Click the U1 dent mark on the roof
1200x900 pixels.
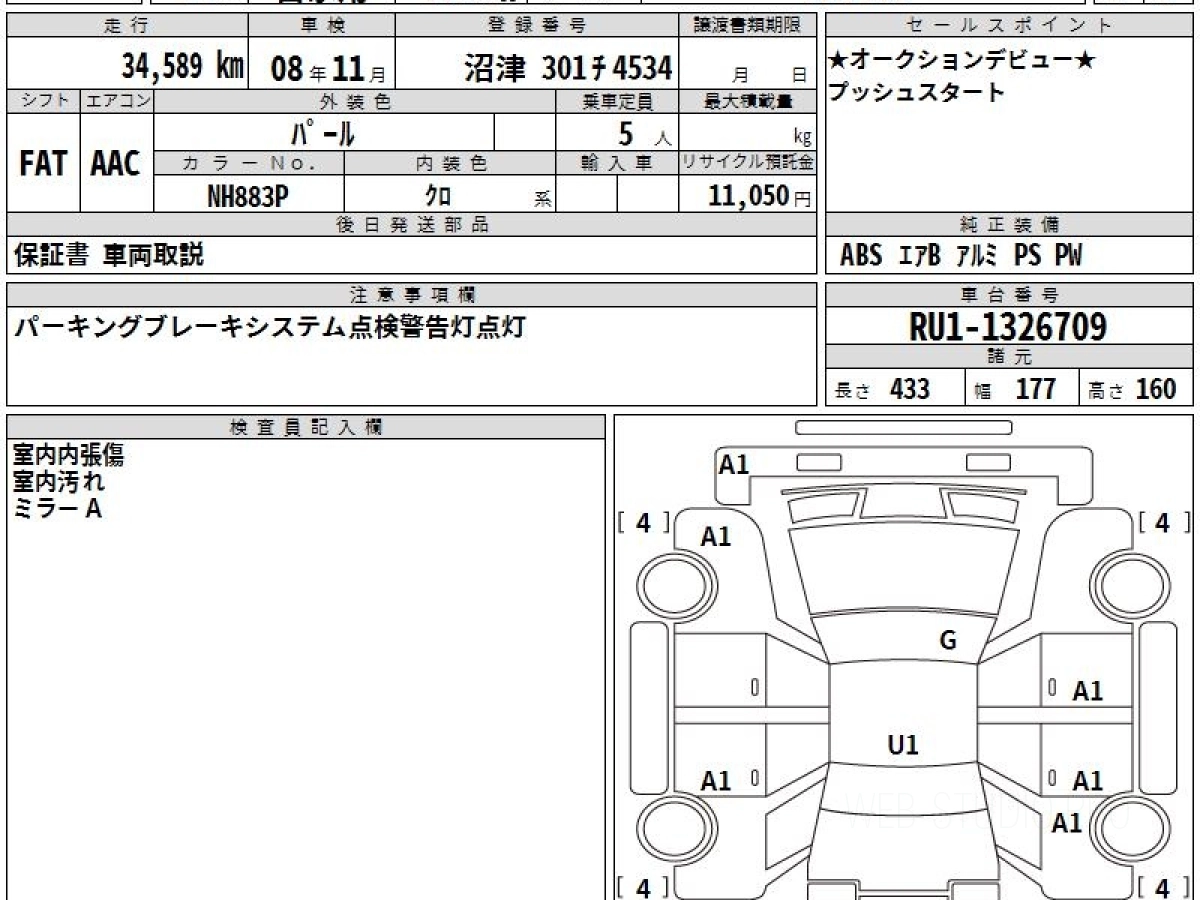coord(903,745)
